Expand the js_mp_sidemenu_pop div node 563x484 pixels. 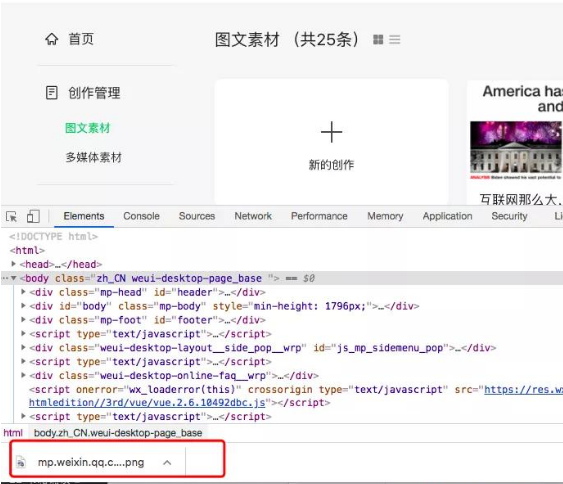(23, 347)
